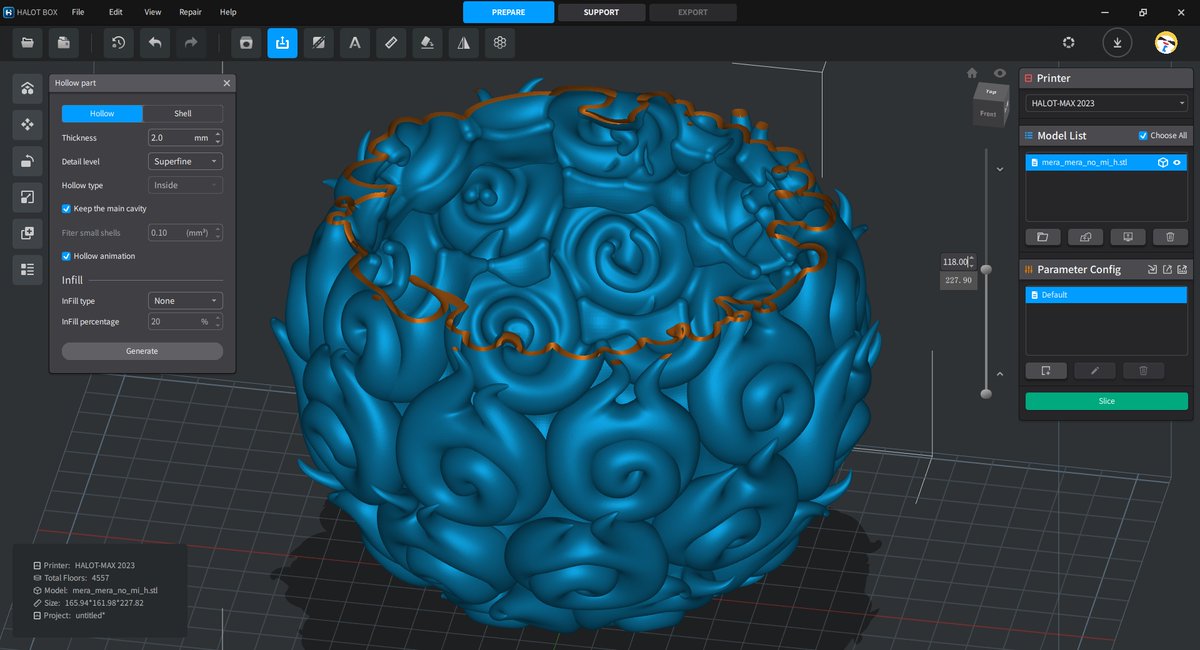Viewport: 1200px width, 650px height.
Task: Switch to the PREPARE tab
Action: click(508, 12)
